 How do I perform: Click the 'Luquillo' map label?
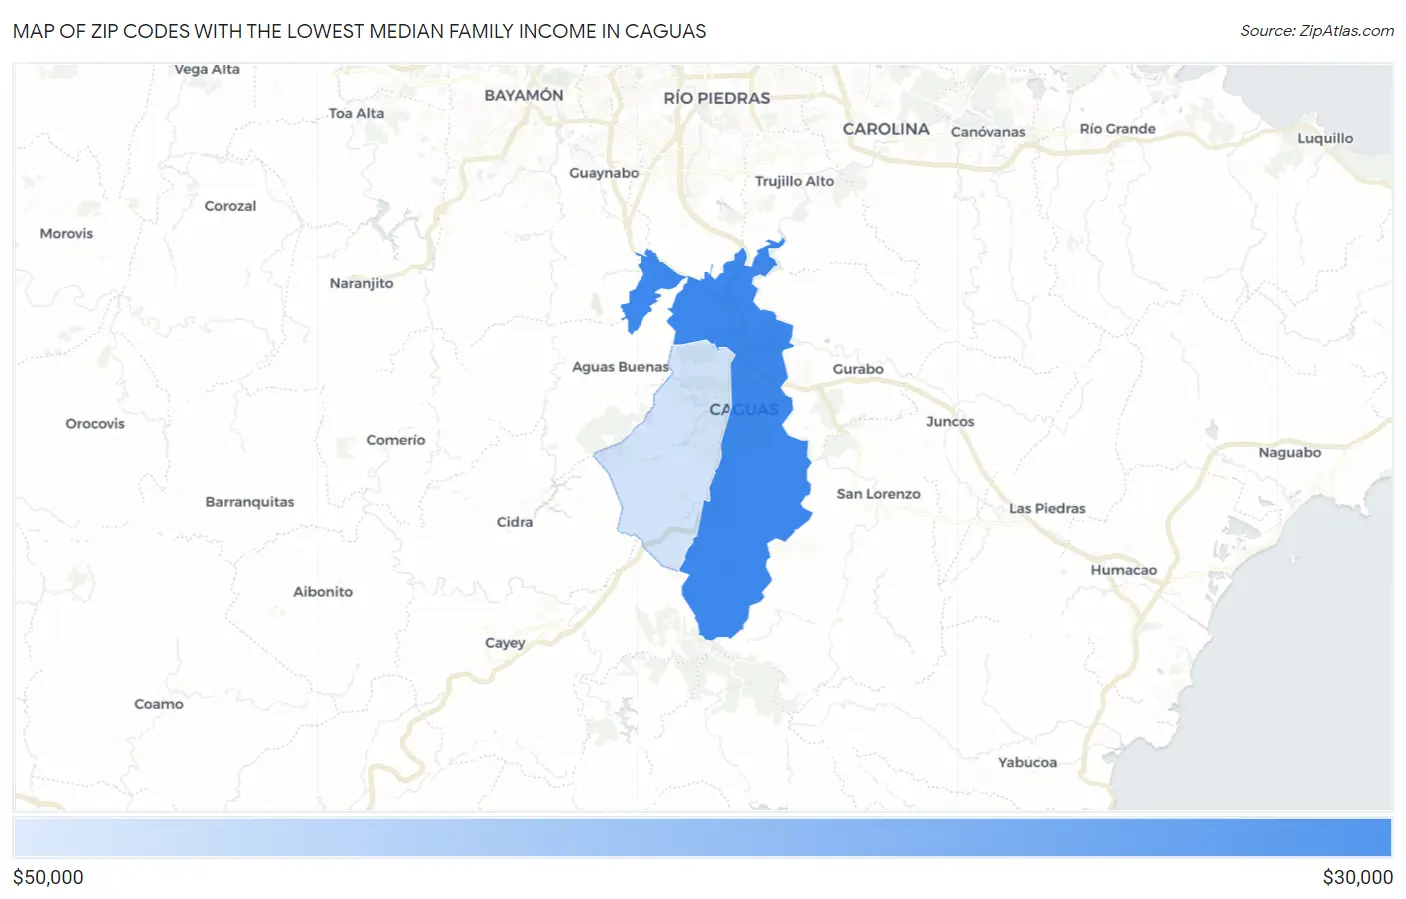click(1325, 139)
